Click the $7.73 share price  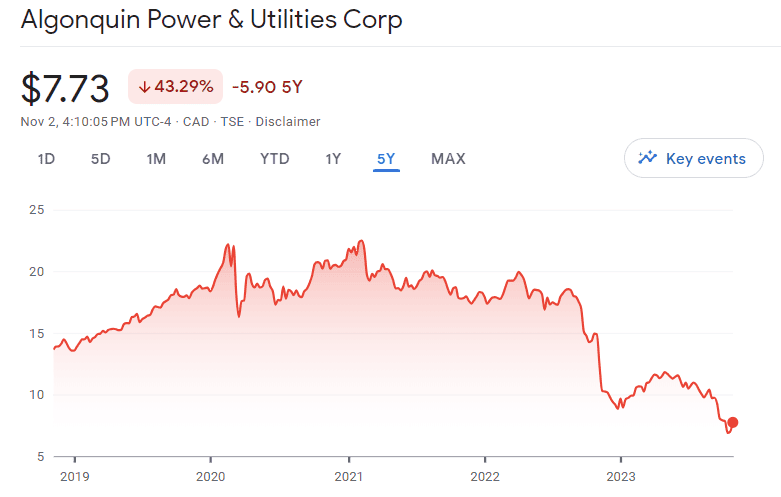(x=65, y=88)
